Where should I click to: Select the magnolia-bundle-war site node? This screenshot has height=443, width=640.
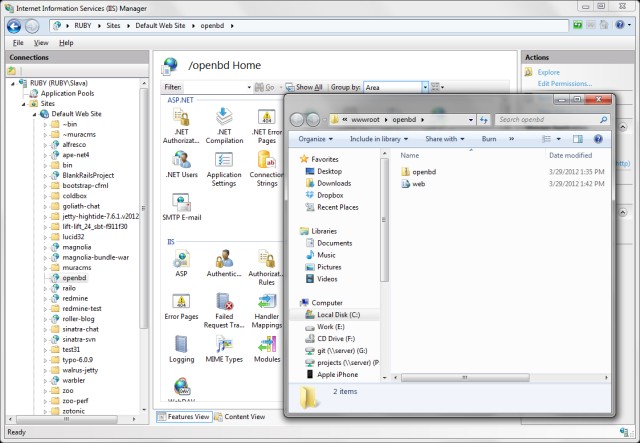pyautogui.click(x=95, y=258)
